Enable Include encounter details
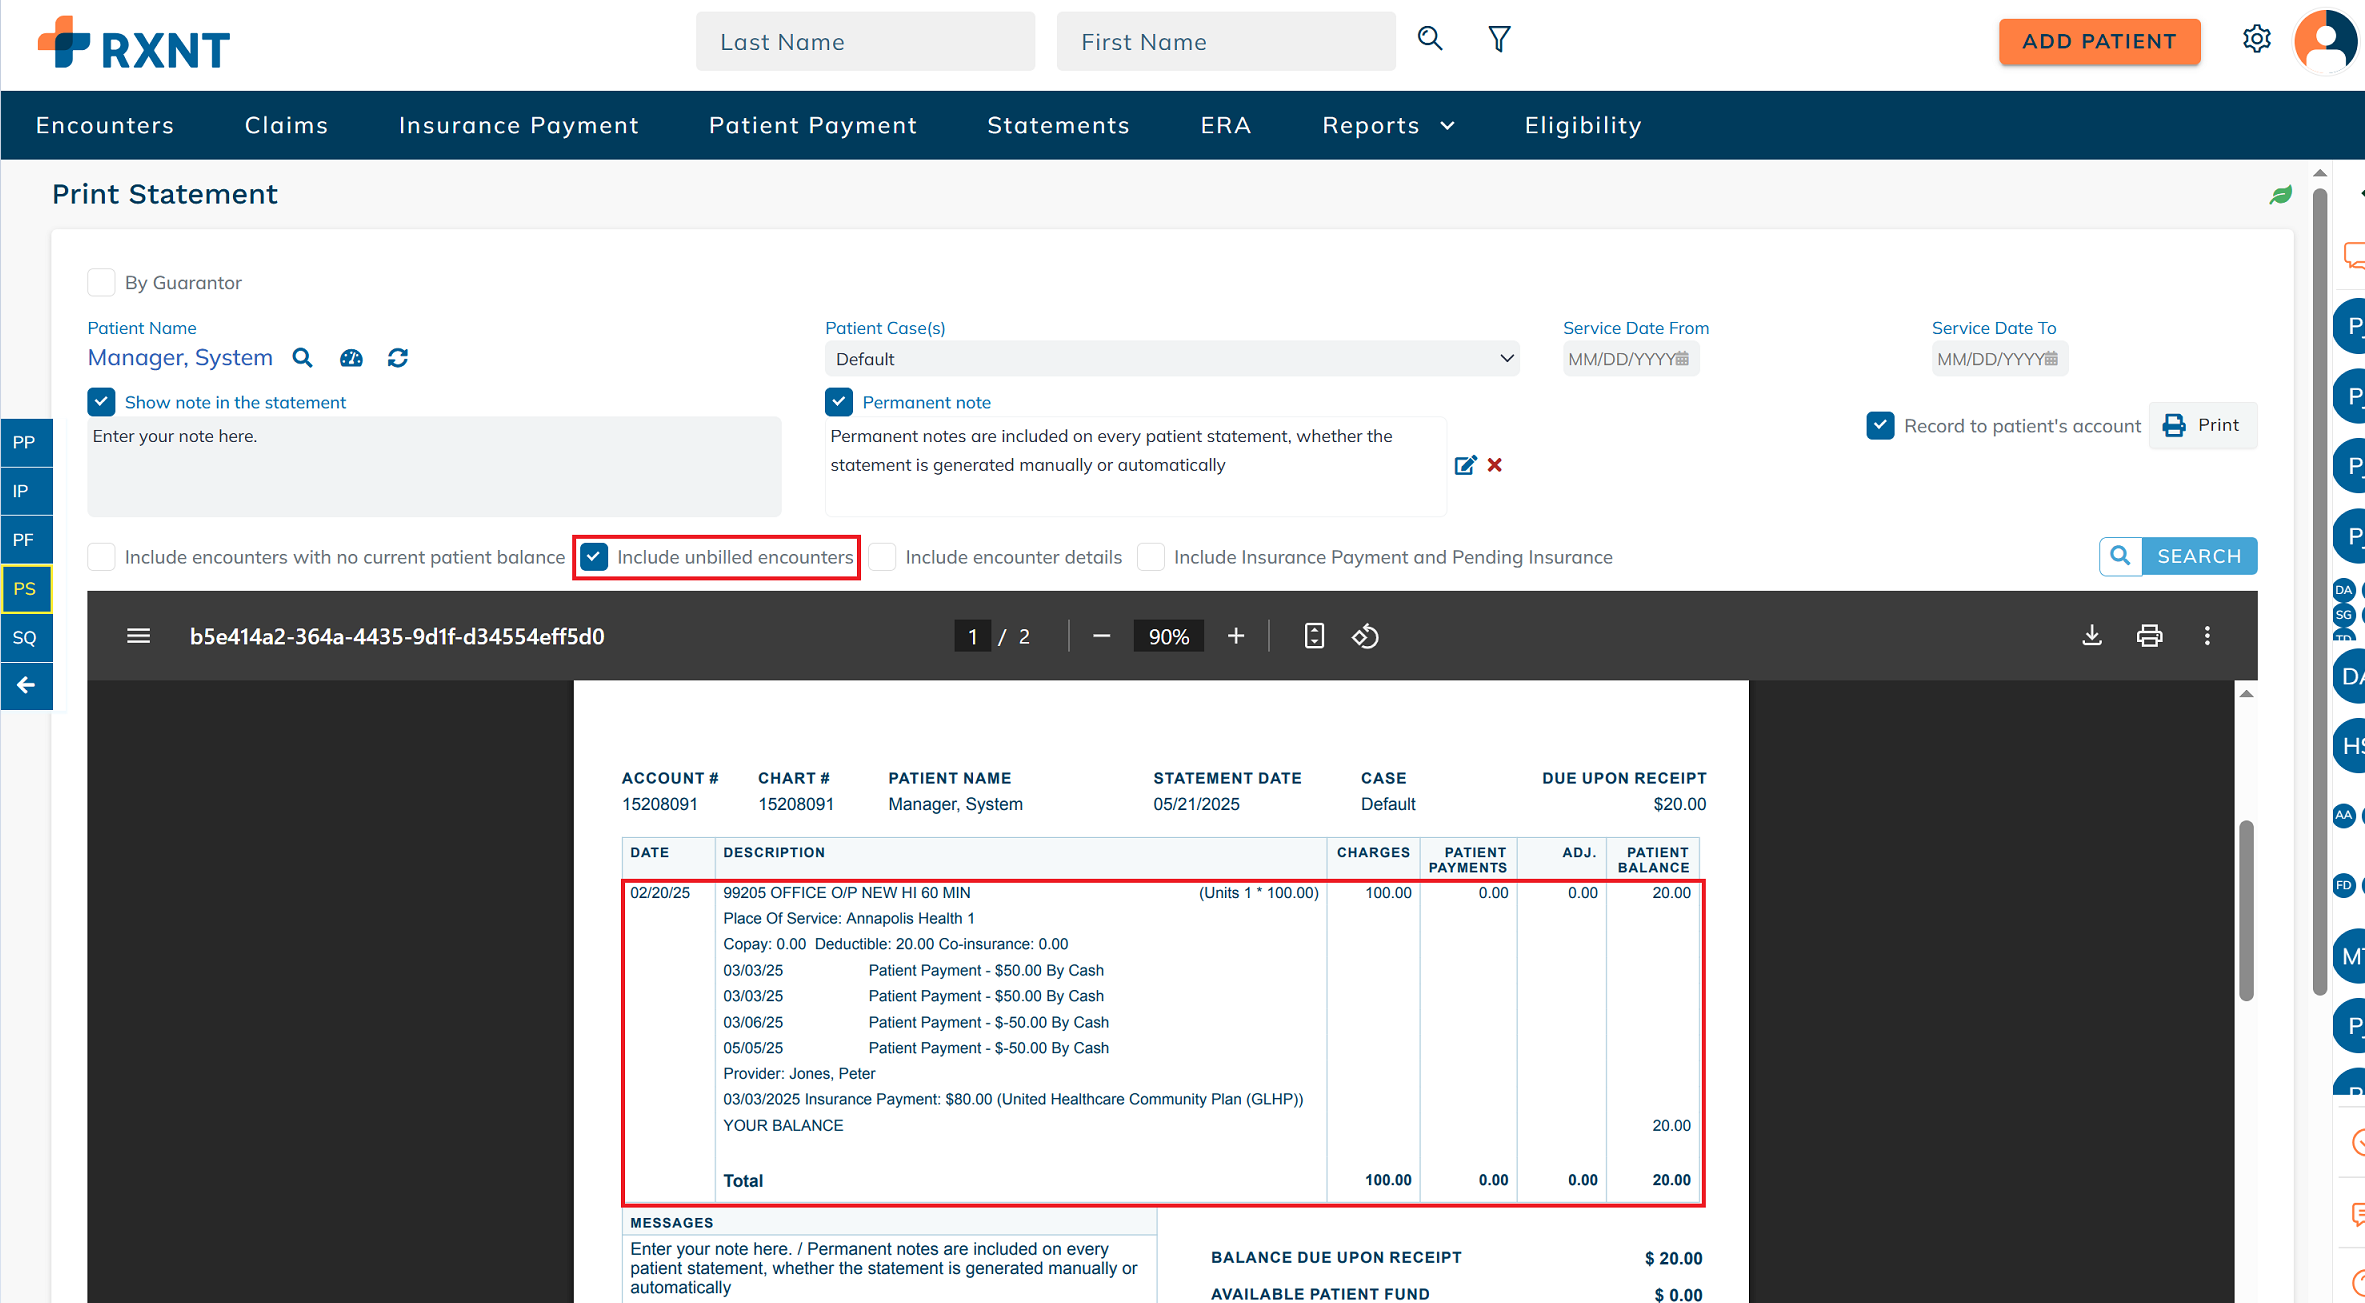 882,557
